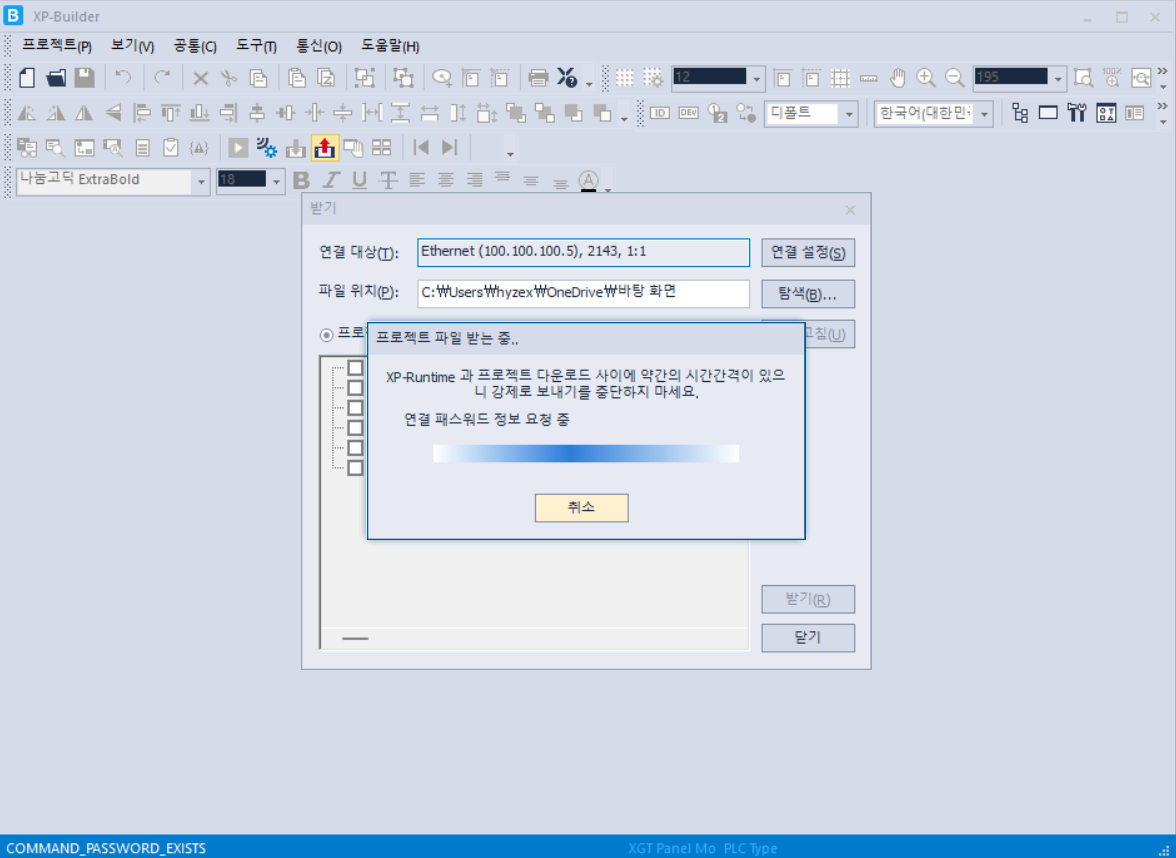Screen dimensions: 1176x858
Task: Click the text color A swatch icon
Action: [589, 181]
